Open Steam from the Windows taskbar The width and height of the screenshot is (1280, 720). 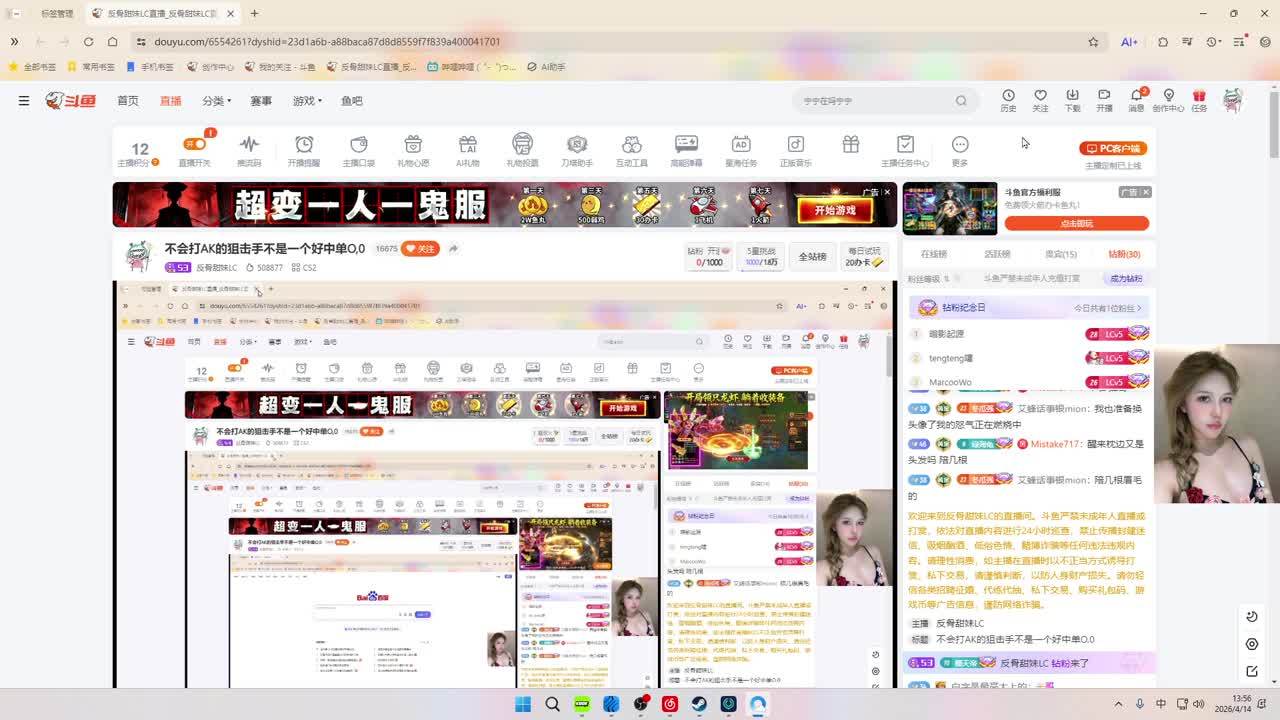tap(699, 705)
